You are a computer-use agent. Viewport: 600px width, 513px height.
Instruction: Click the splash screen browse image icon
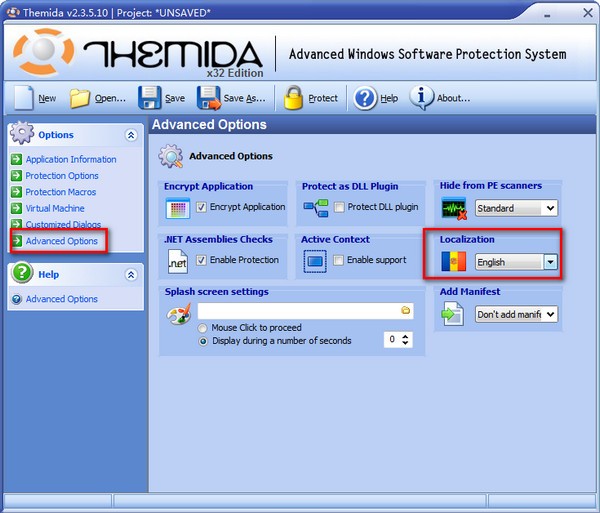click(405, 311)
